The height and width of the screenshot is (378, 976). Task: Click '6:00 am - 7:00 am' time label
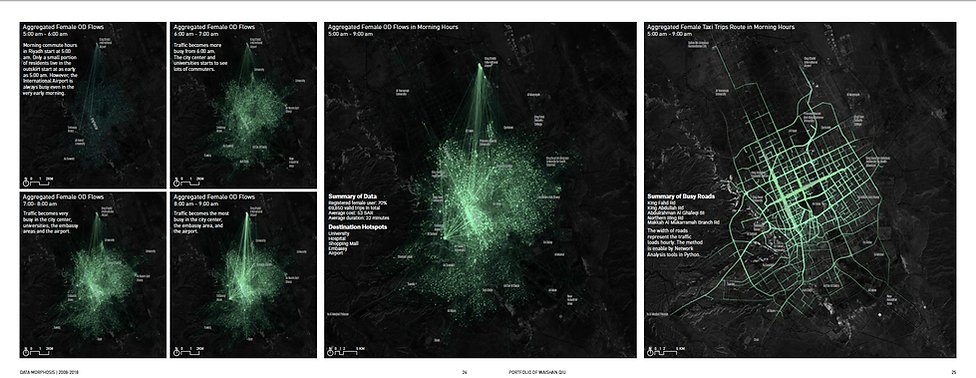tap(194, 34)
